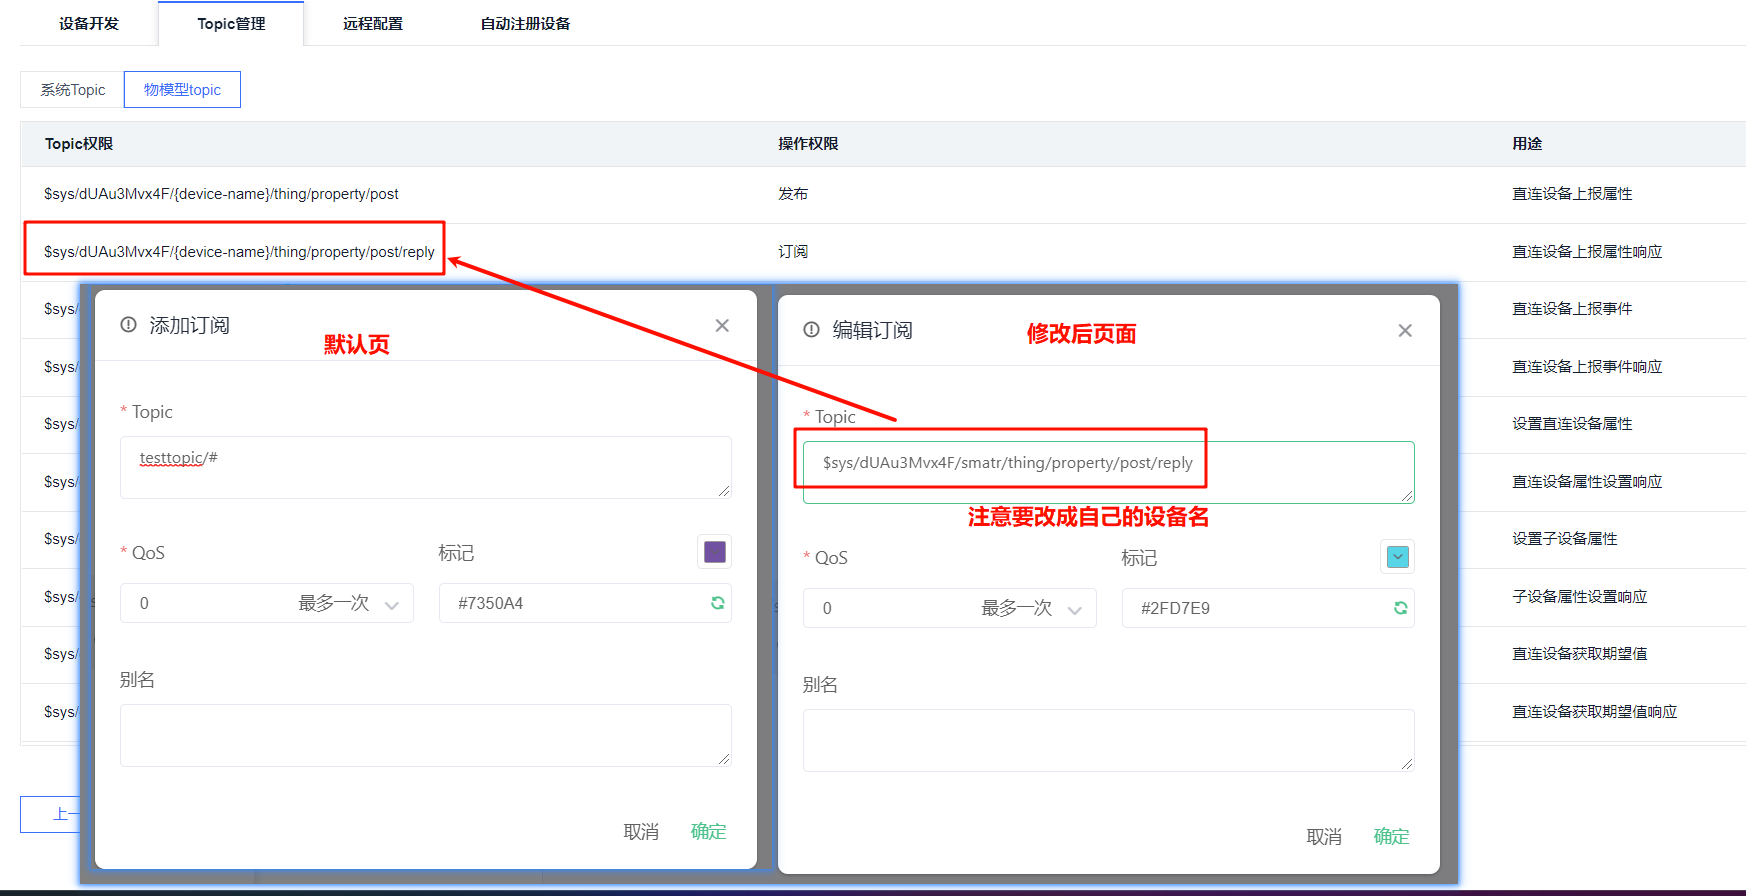Click the 直连设备上报事件响应 usage text
Screen dimensions: 1746x896
pos(1587,367)
